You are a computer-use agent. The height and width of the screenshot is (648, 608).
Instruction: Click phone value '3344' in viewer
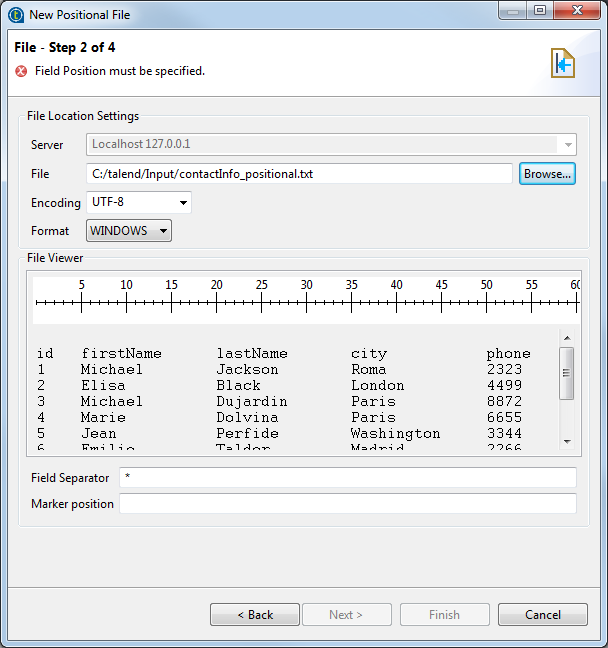pyautogui.click(x=504, y=434)
